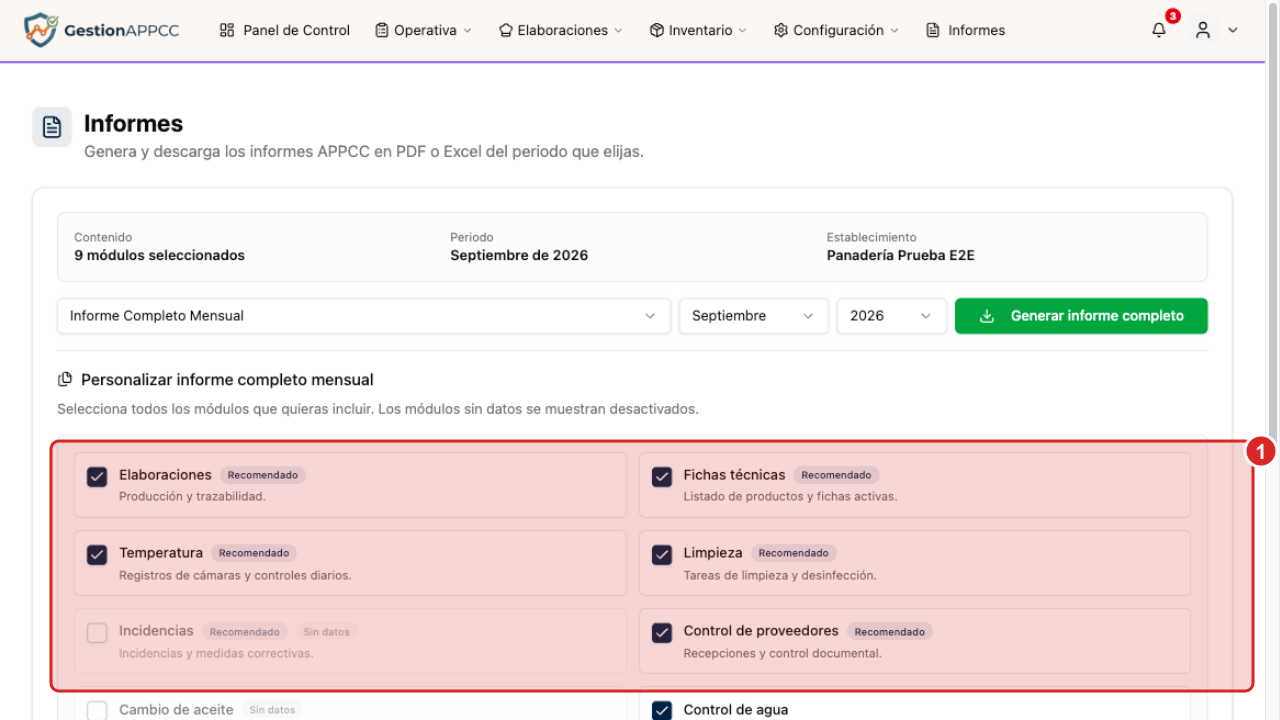Expand the Inventario menu chevron
Viewport: 1280px width, 720px height.
coord(742,31)
